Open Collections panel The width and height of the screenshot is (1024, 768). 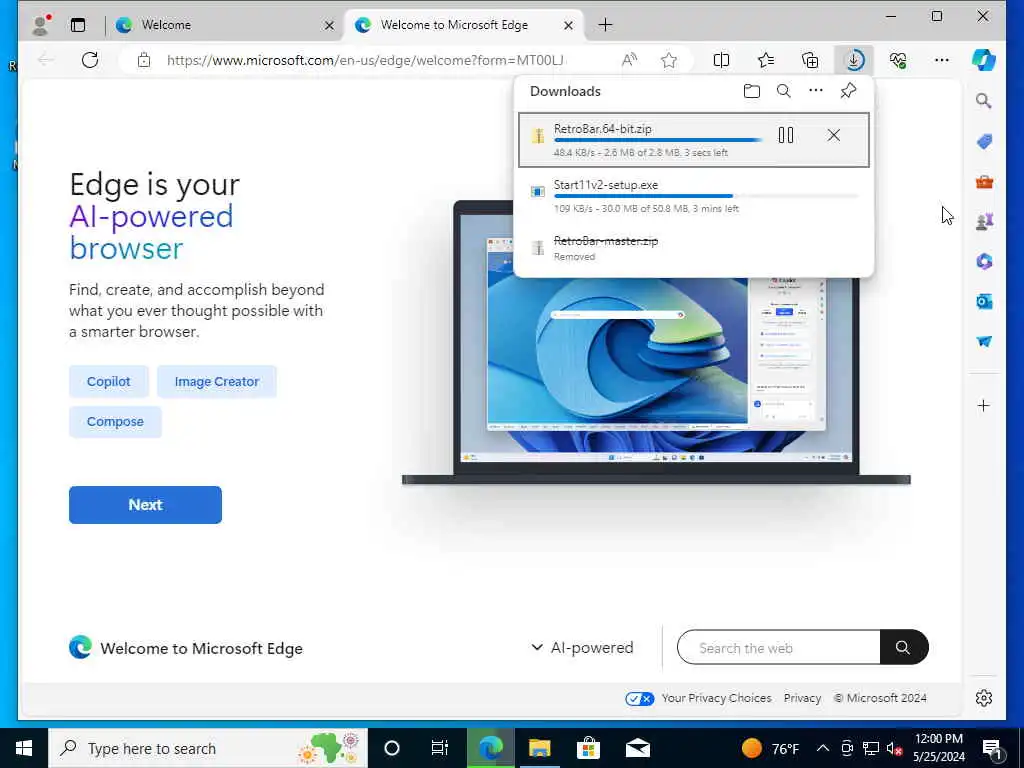click(810, 61)
